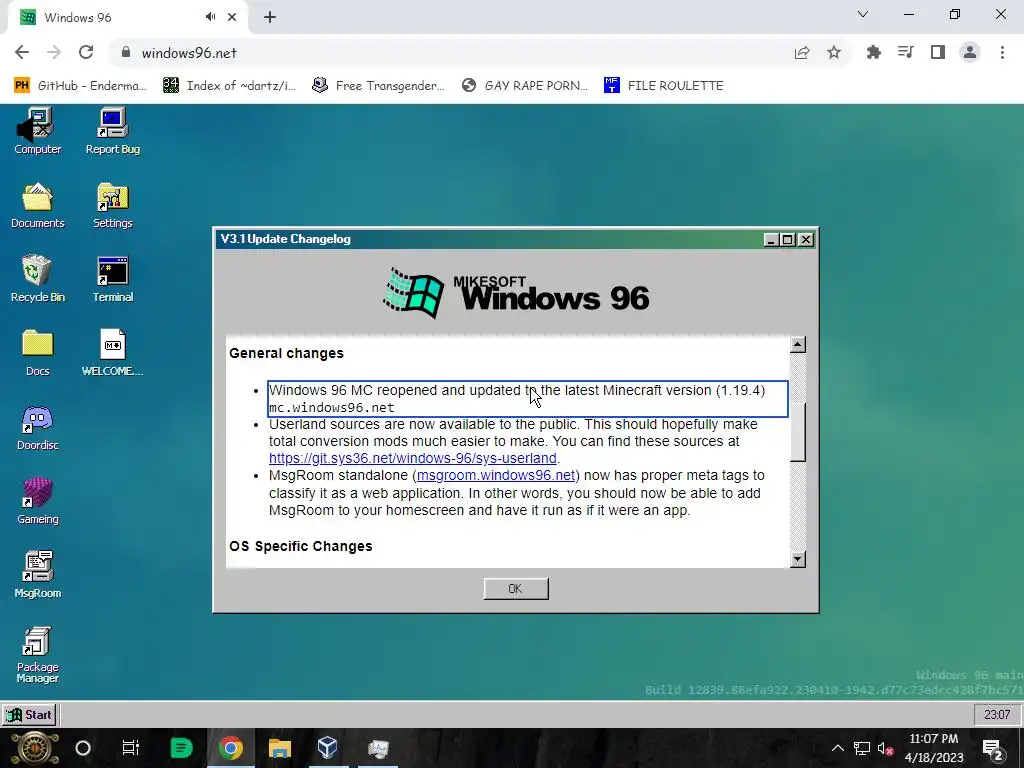Open File Explorer from the taskbar
This screenshot has width=1024, height=768.
[x=280, y=748]
